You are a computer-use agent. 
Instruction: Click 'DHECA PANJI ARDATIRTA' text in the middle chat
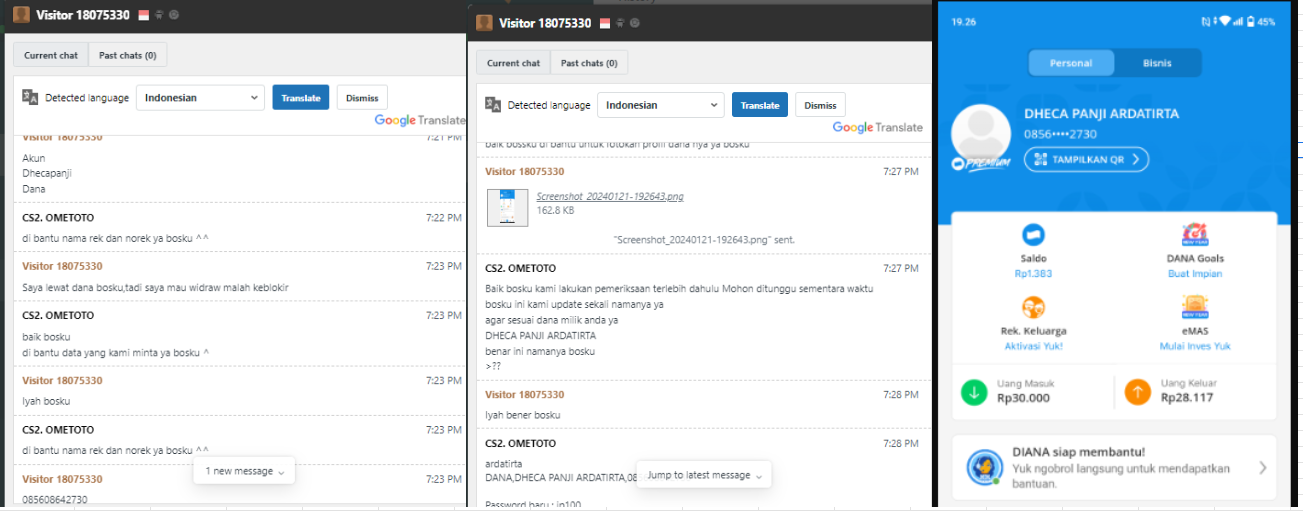540,336
